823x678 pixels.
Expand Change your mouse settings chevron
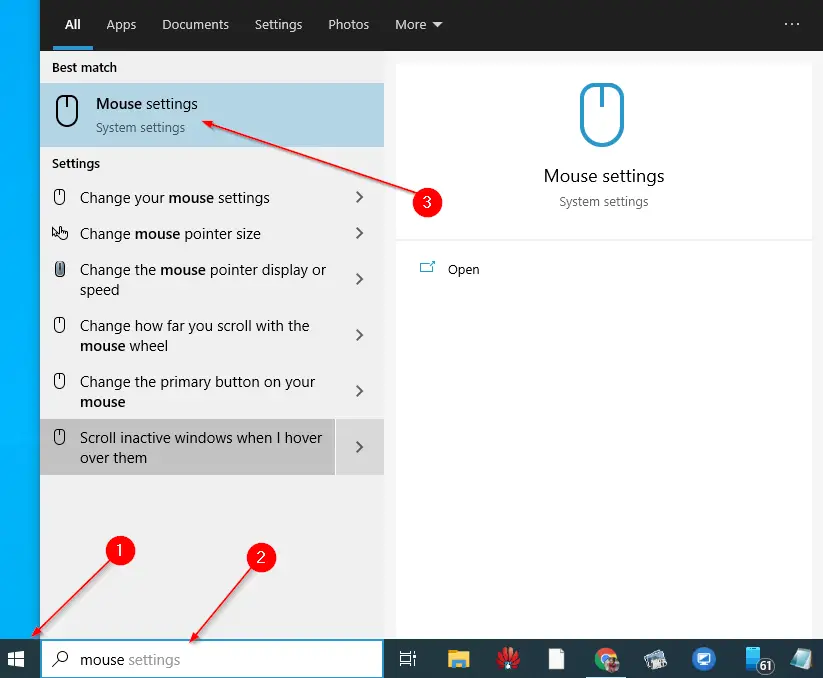360,197
